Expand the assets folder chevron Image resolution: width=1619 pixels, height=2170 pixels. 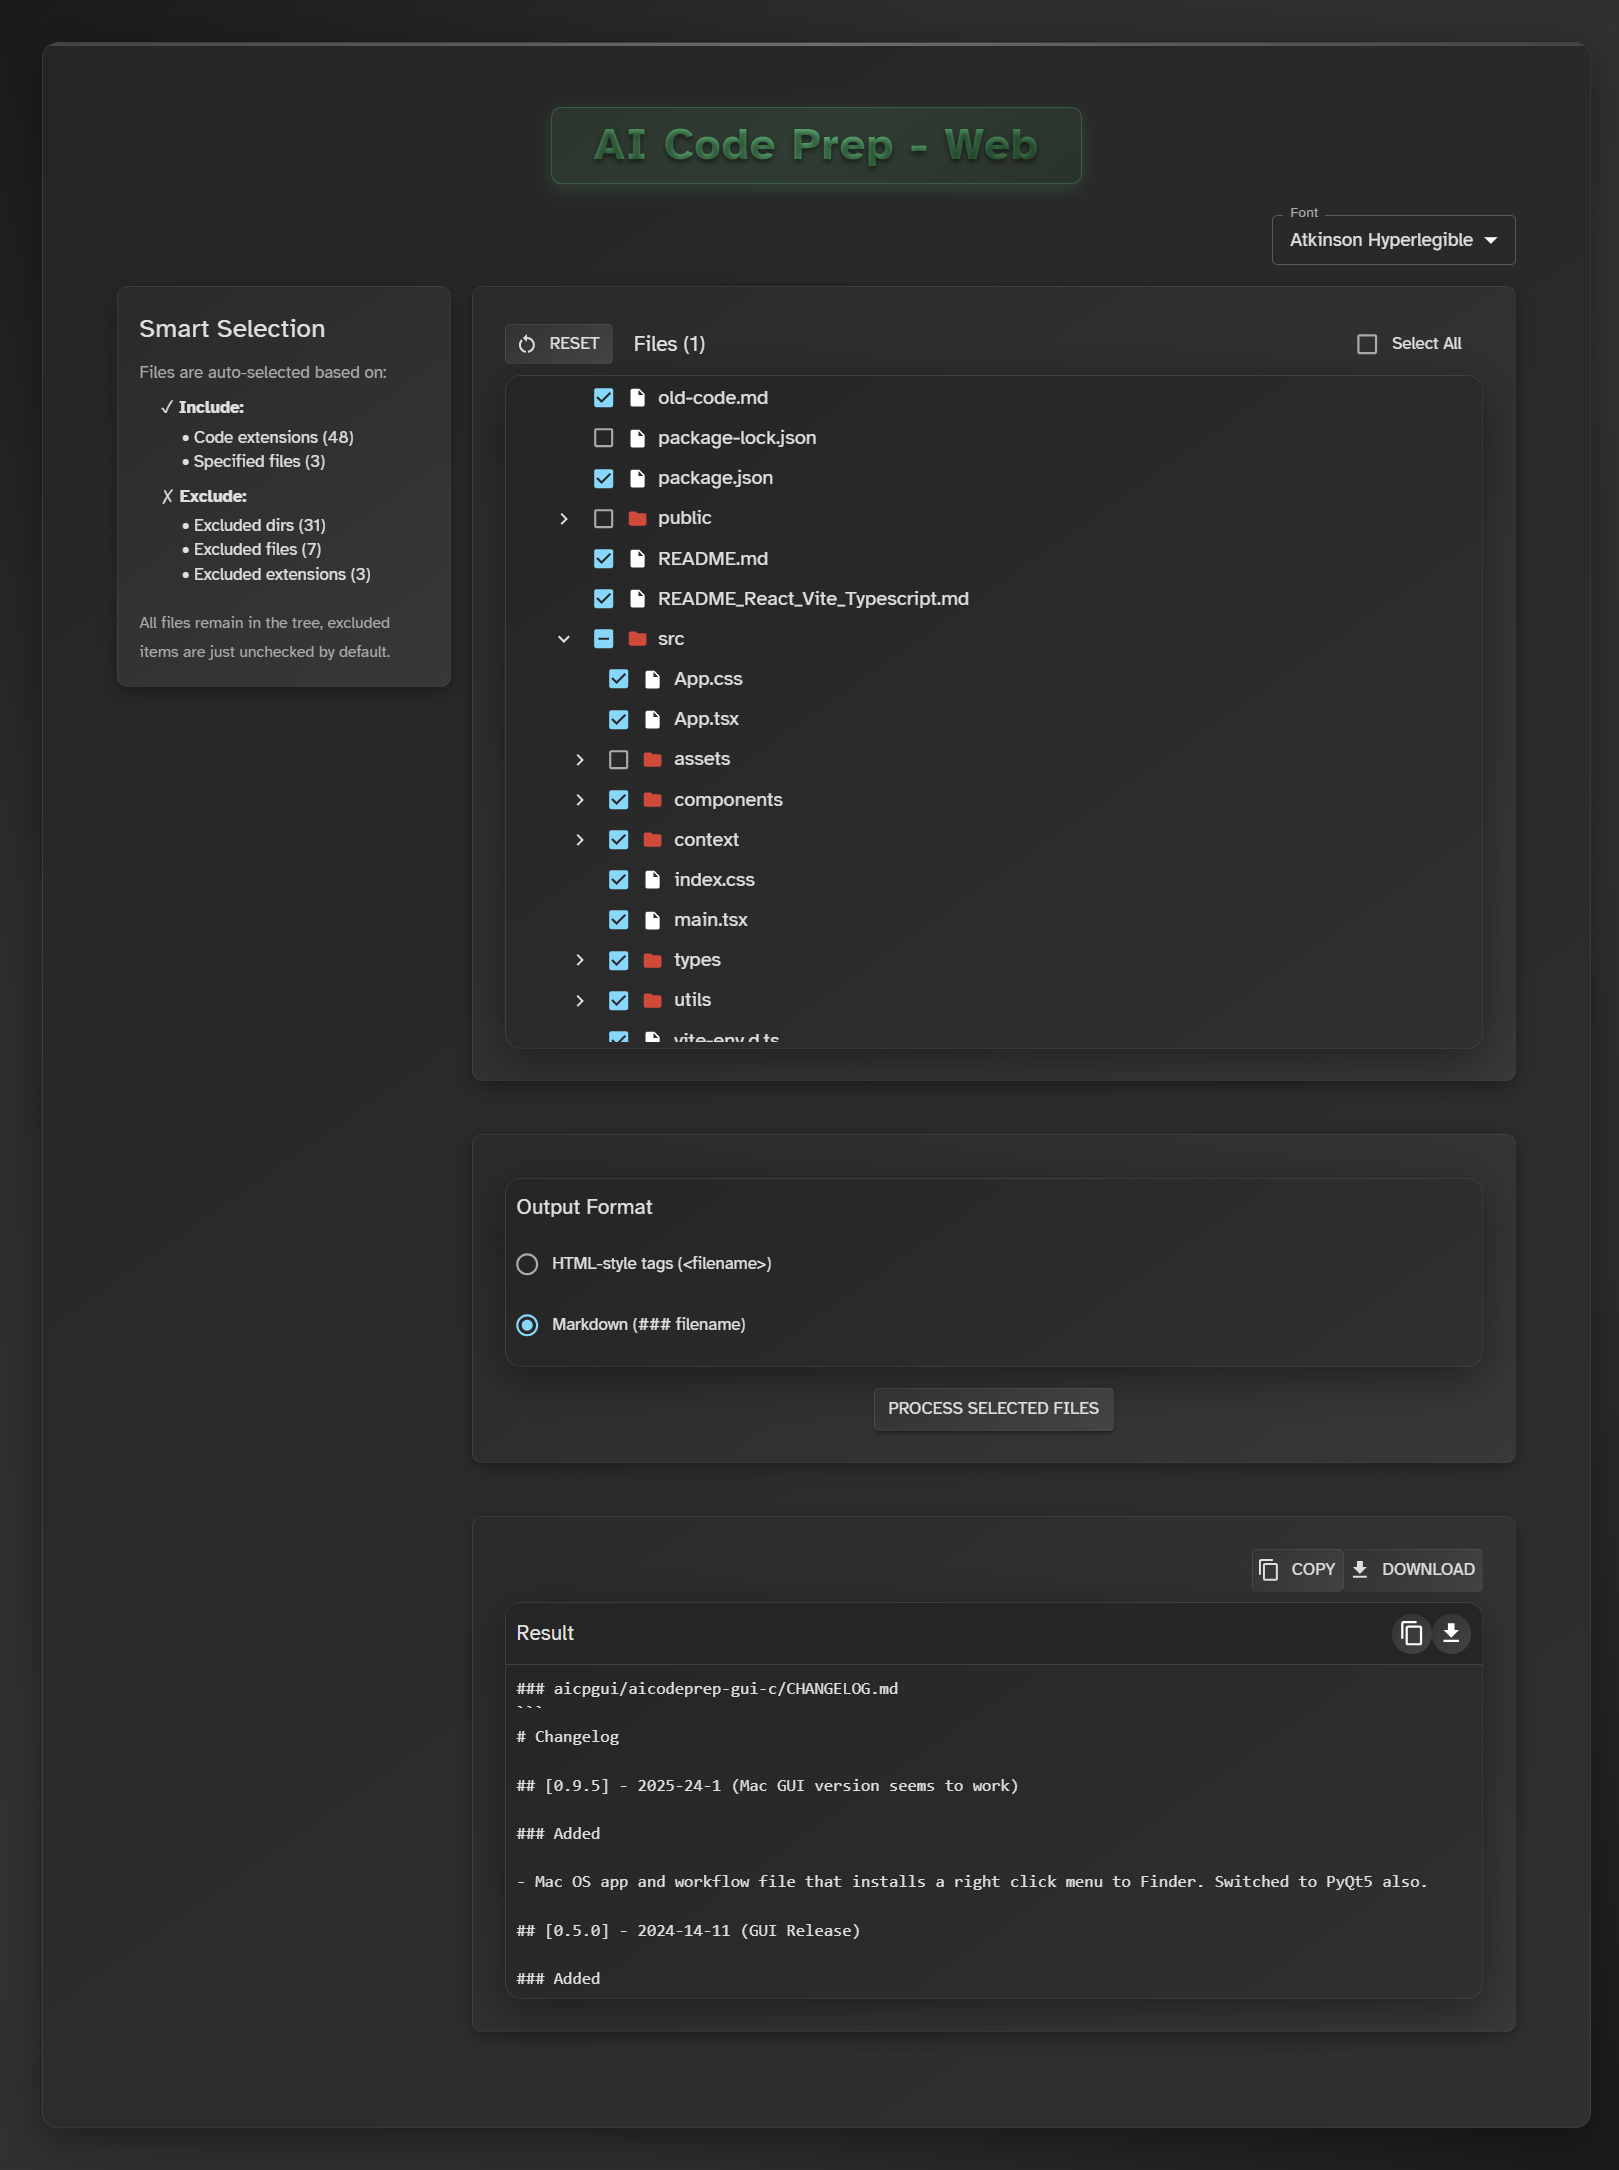click(x=580, y=759)
